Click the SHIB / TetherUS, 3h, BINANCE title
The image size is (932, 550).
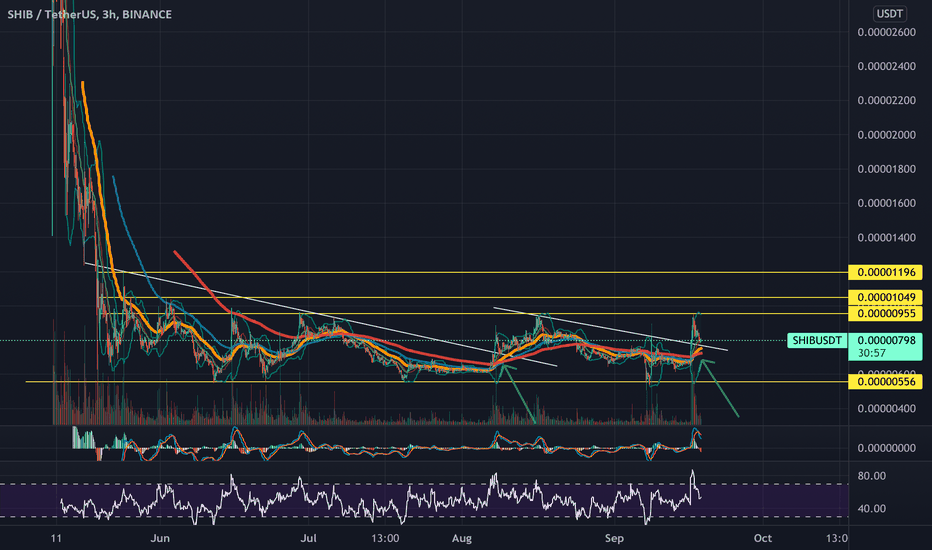point(89,14)
